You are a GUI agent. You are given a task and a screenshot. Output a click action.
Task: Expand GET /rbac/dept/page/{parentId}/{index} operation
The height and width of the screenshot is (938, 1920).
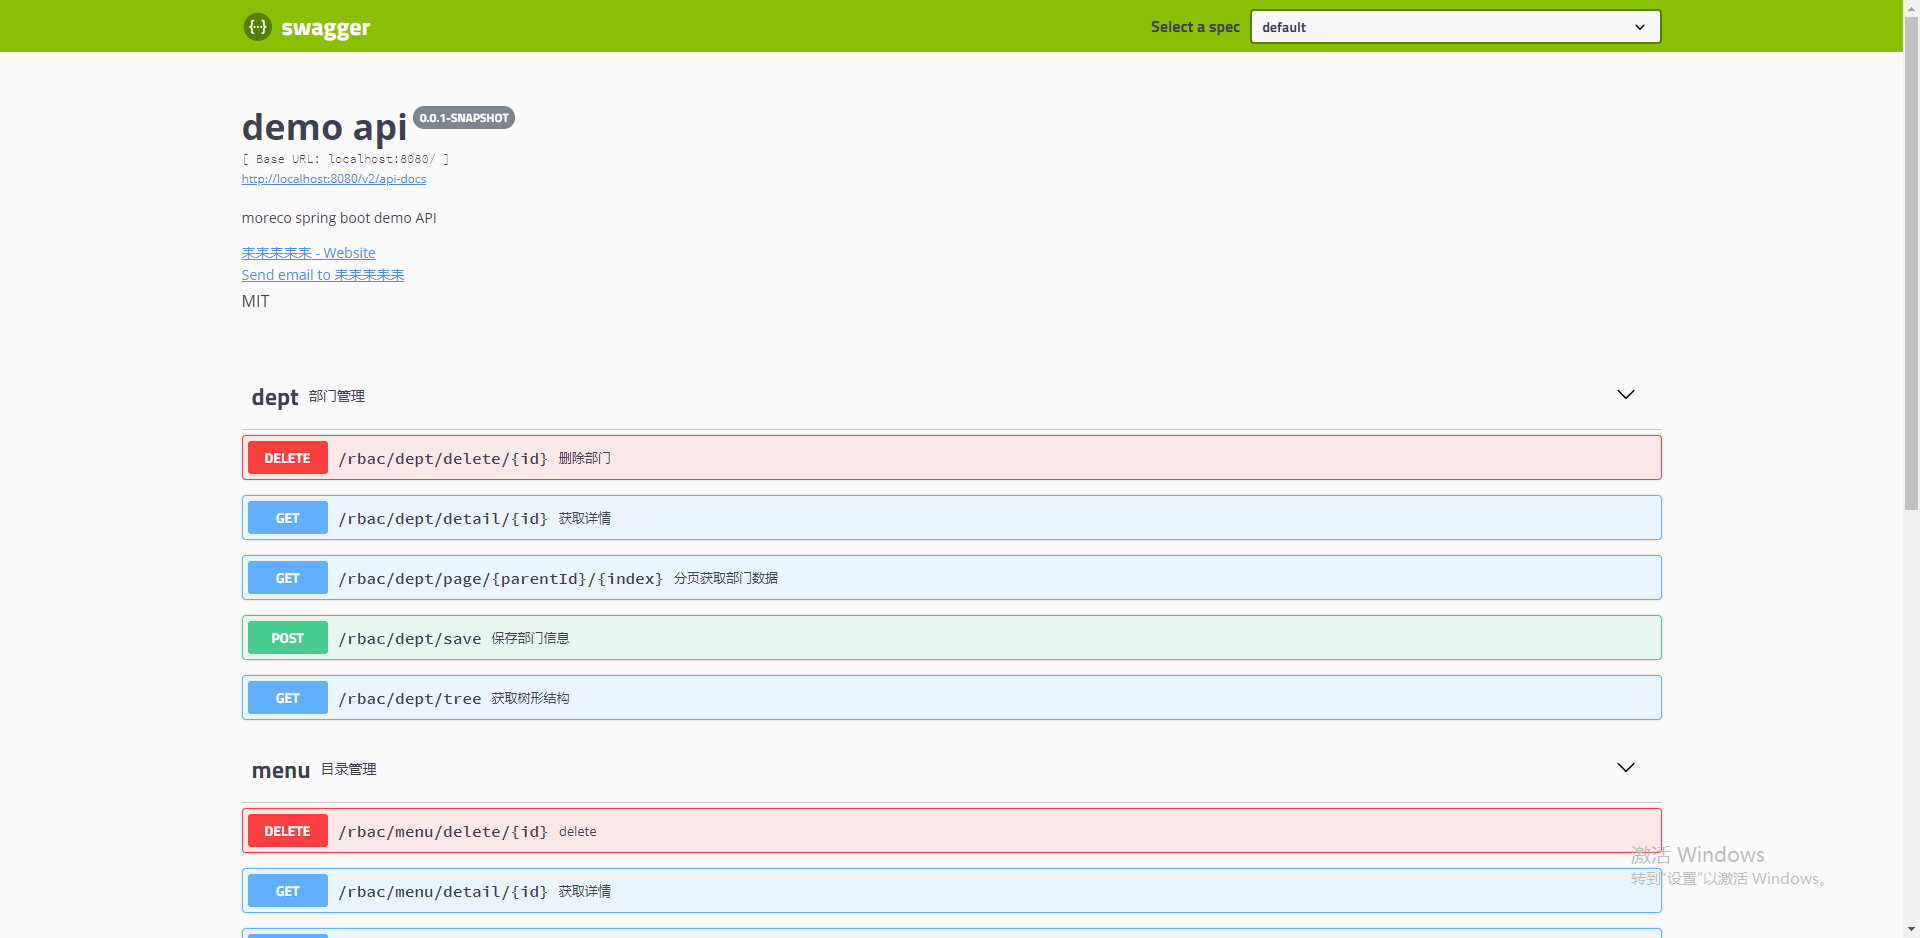pyautogui.click(x=951, y=578)
